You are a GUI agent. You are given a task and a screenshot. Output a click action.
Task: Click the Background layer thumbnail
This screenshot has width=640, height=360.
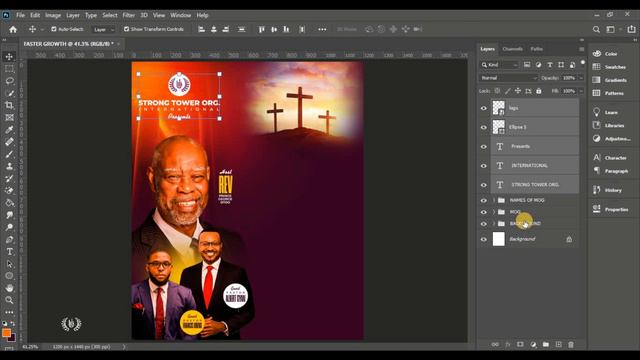pos(498,239)
